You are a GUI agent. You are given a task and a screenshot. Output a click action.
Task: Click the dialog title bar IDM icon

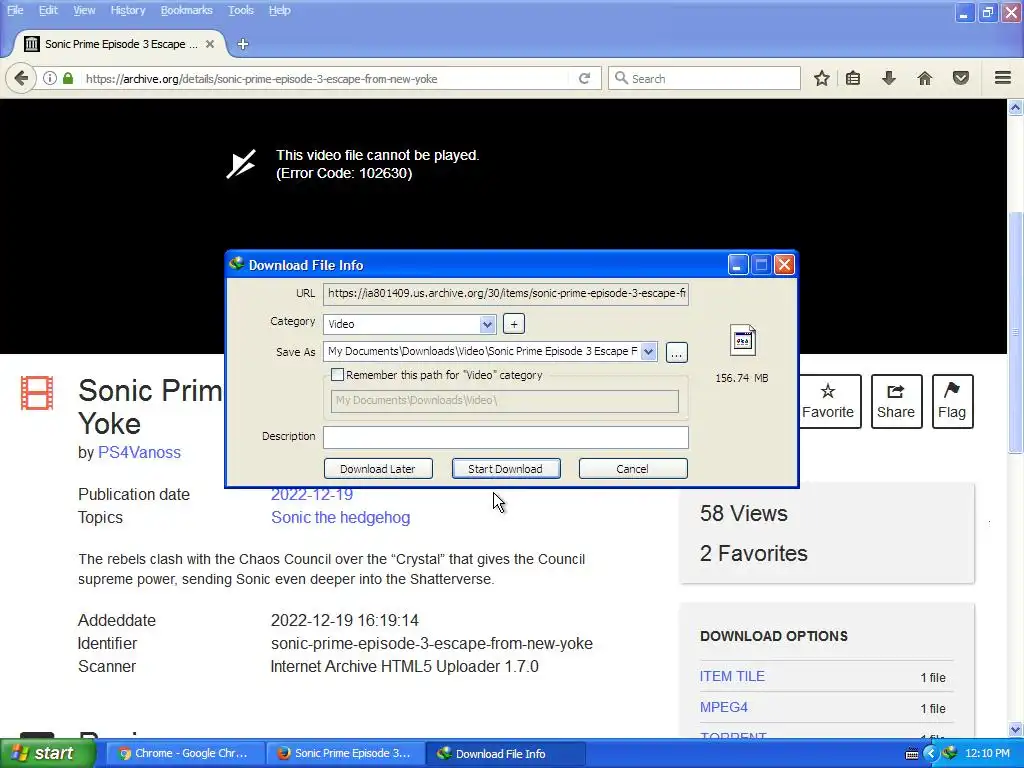tap(236, 264)
